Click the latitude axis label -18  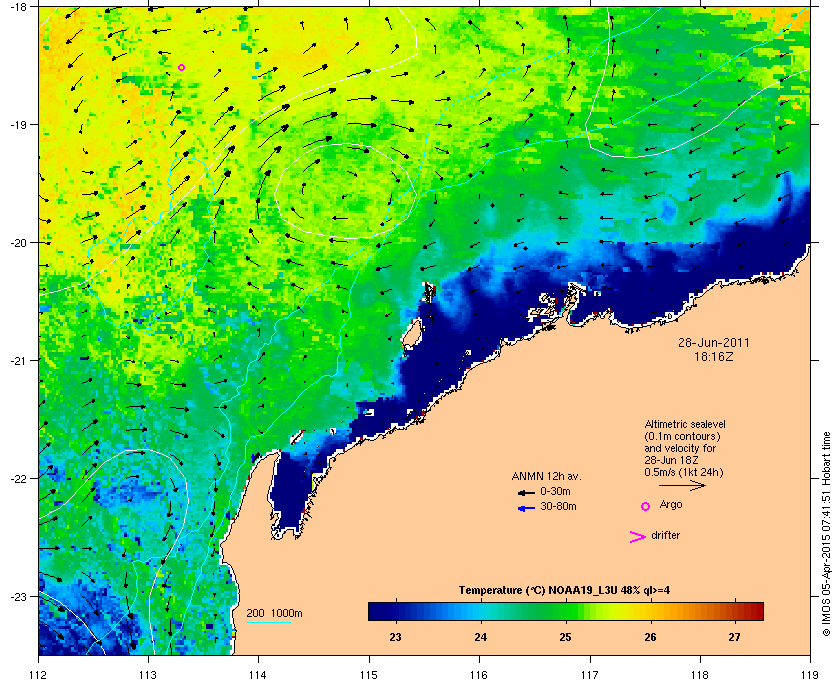[19, 7]
